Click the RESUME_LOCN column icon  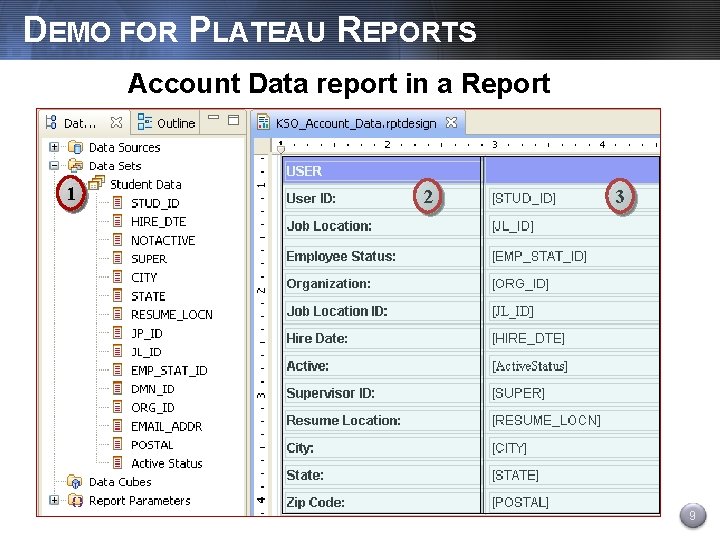[x=118, y=314]
